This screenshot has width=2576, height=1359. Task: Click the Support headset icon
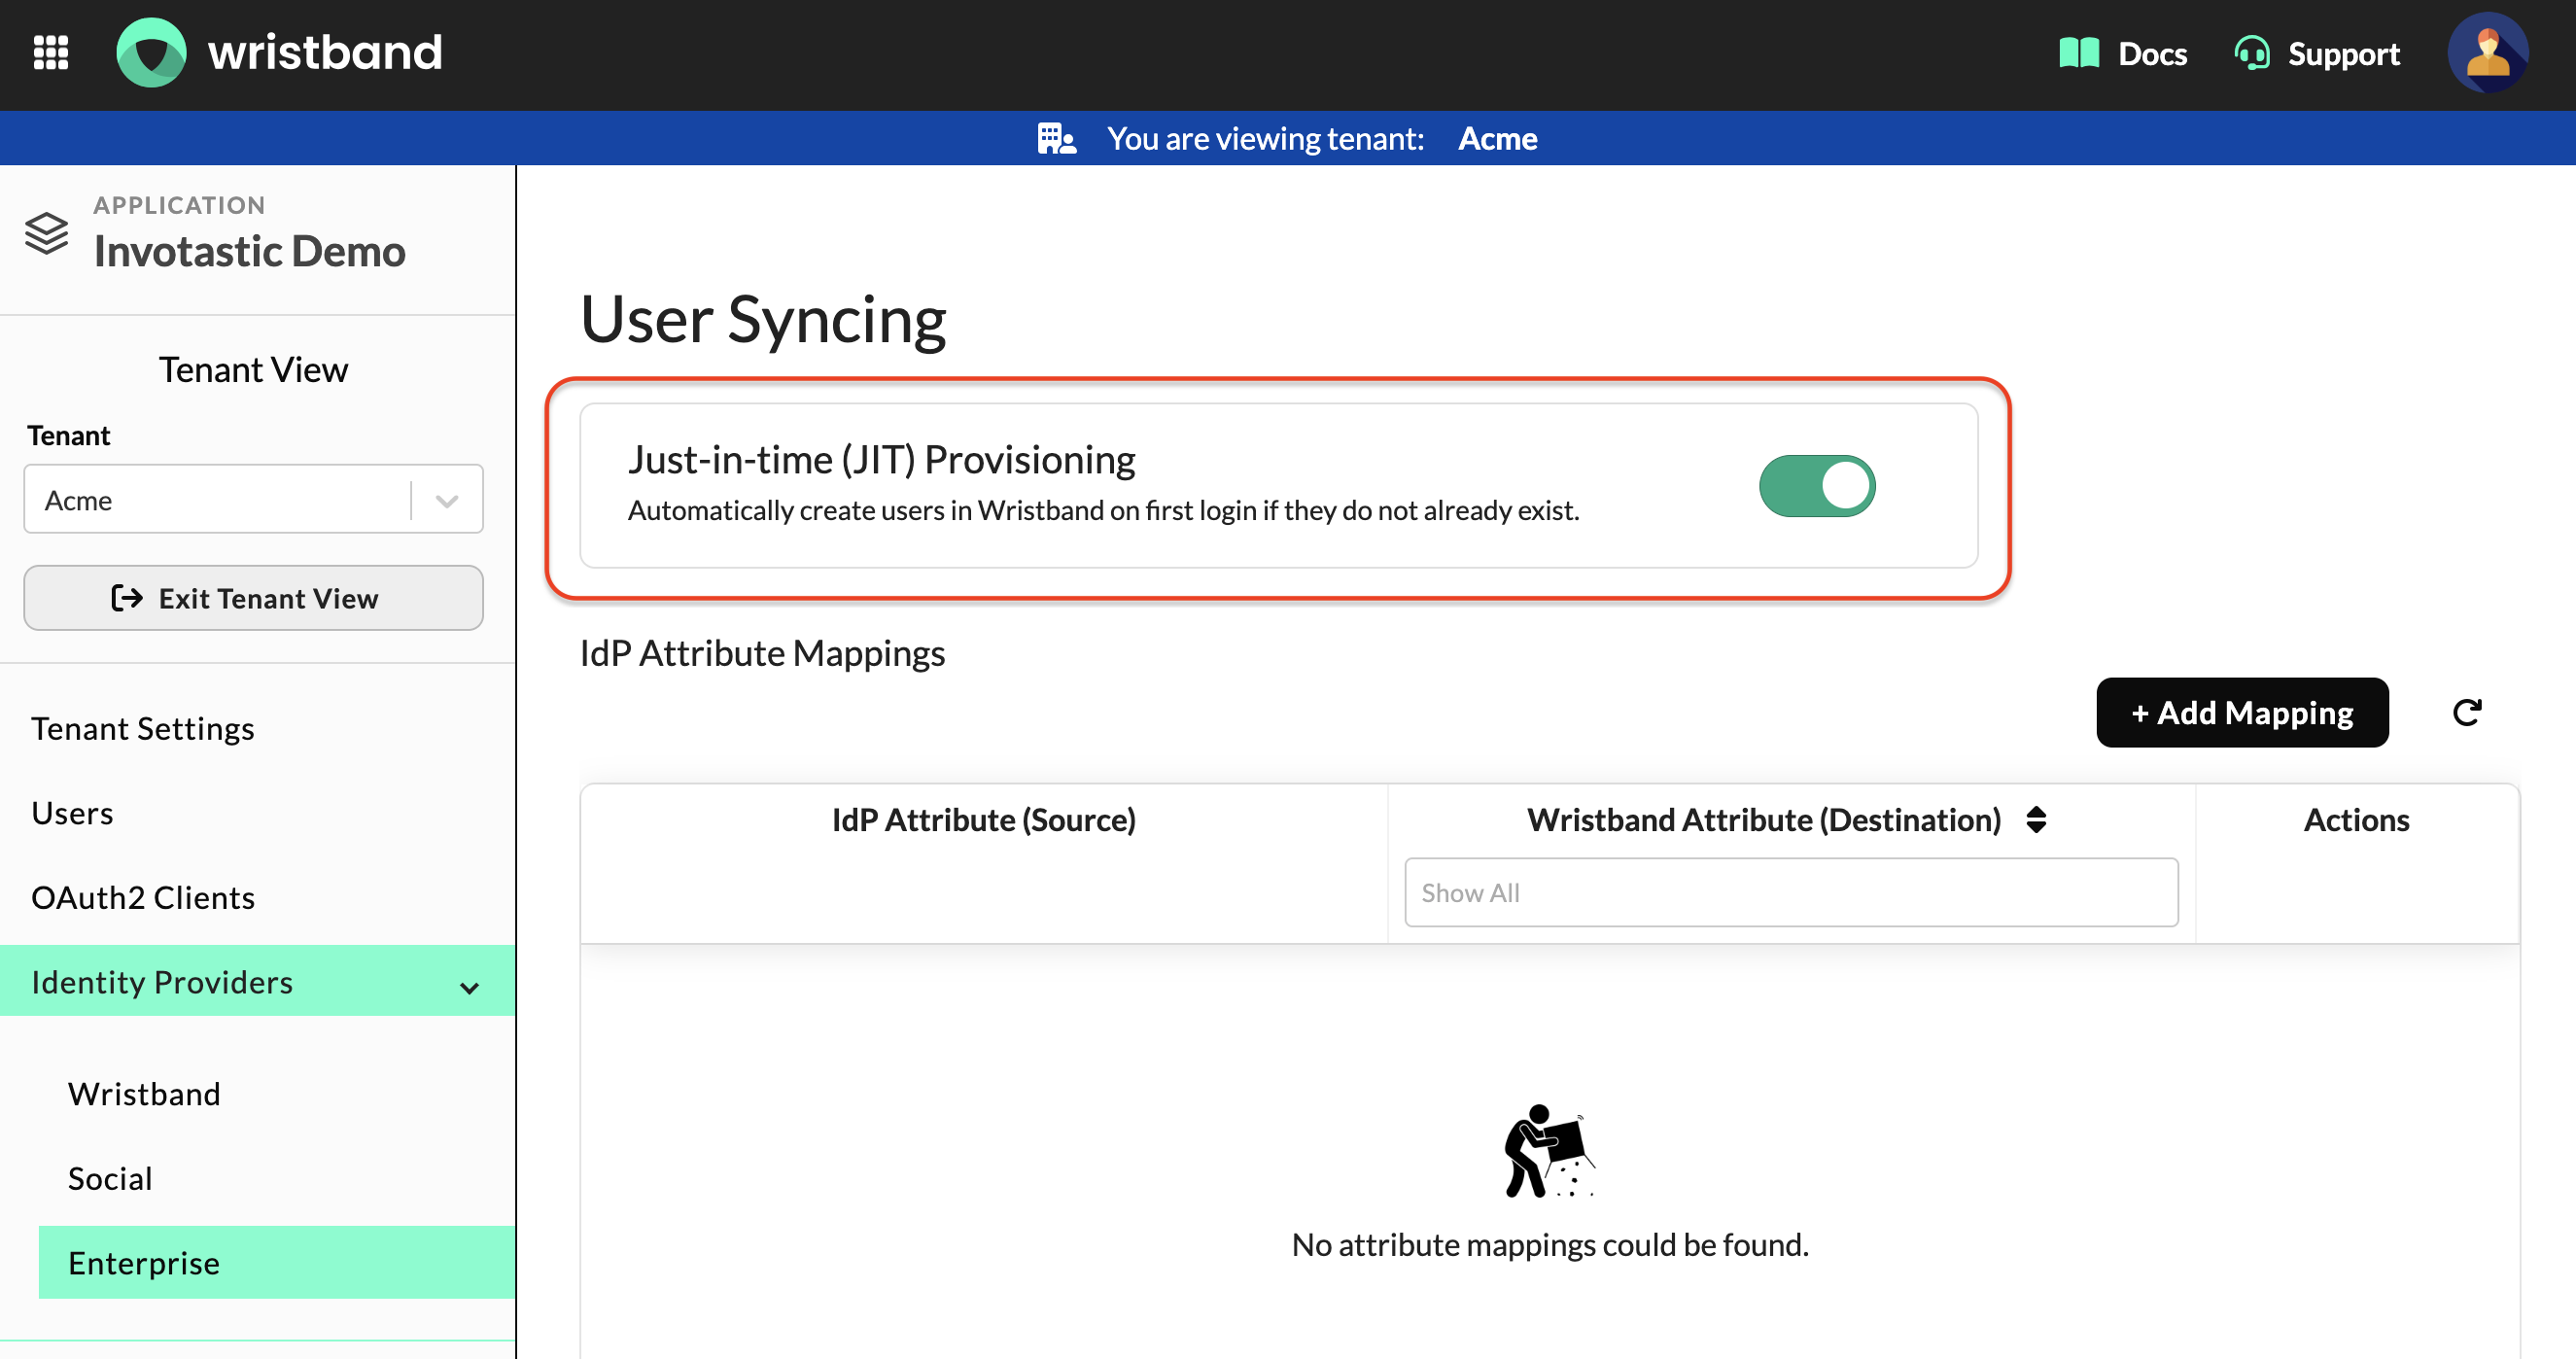click(x=2251, y=53)
